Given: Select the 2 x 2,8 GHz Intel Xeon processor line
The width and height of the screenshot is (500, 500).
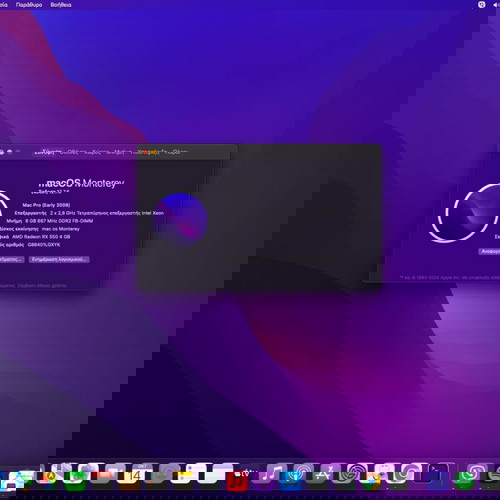Looking at the screenshot, I should tap(107, 213).
